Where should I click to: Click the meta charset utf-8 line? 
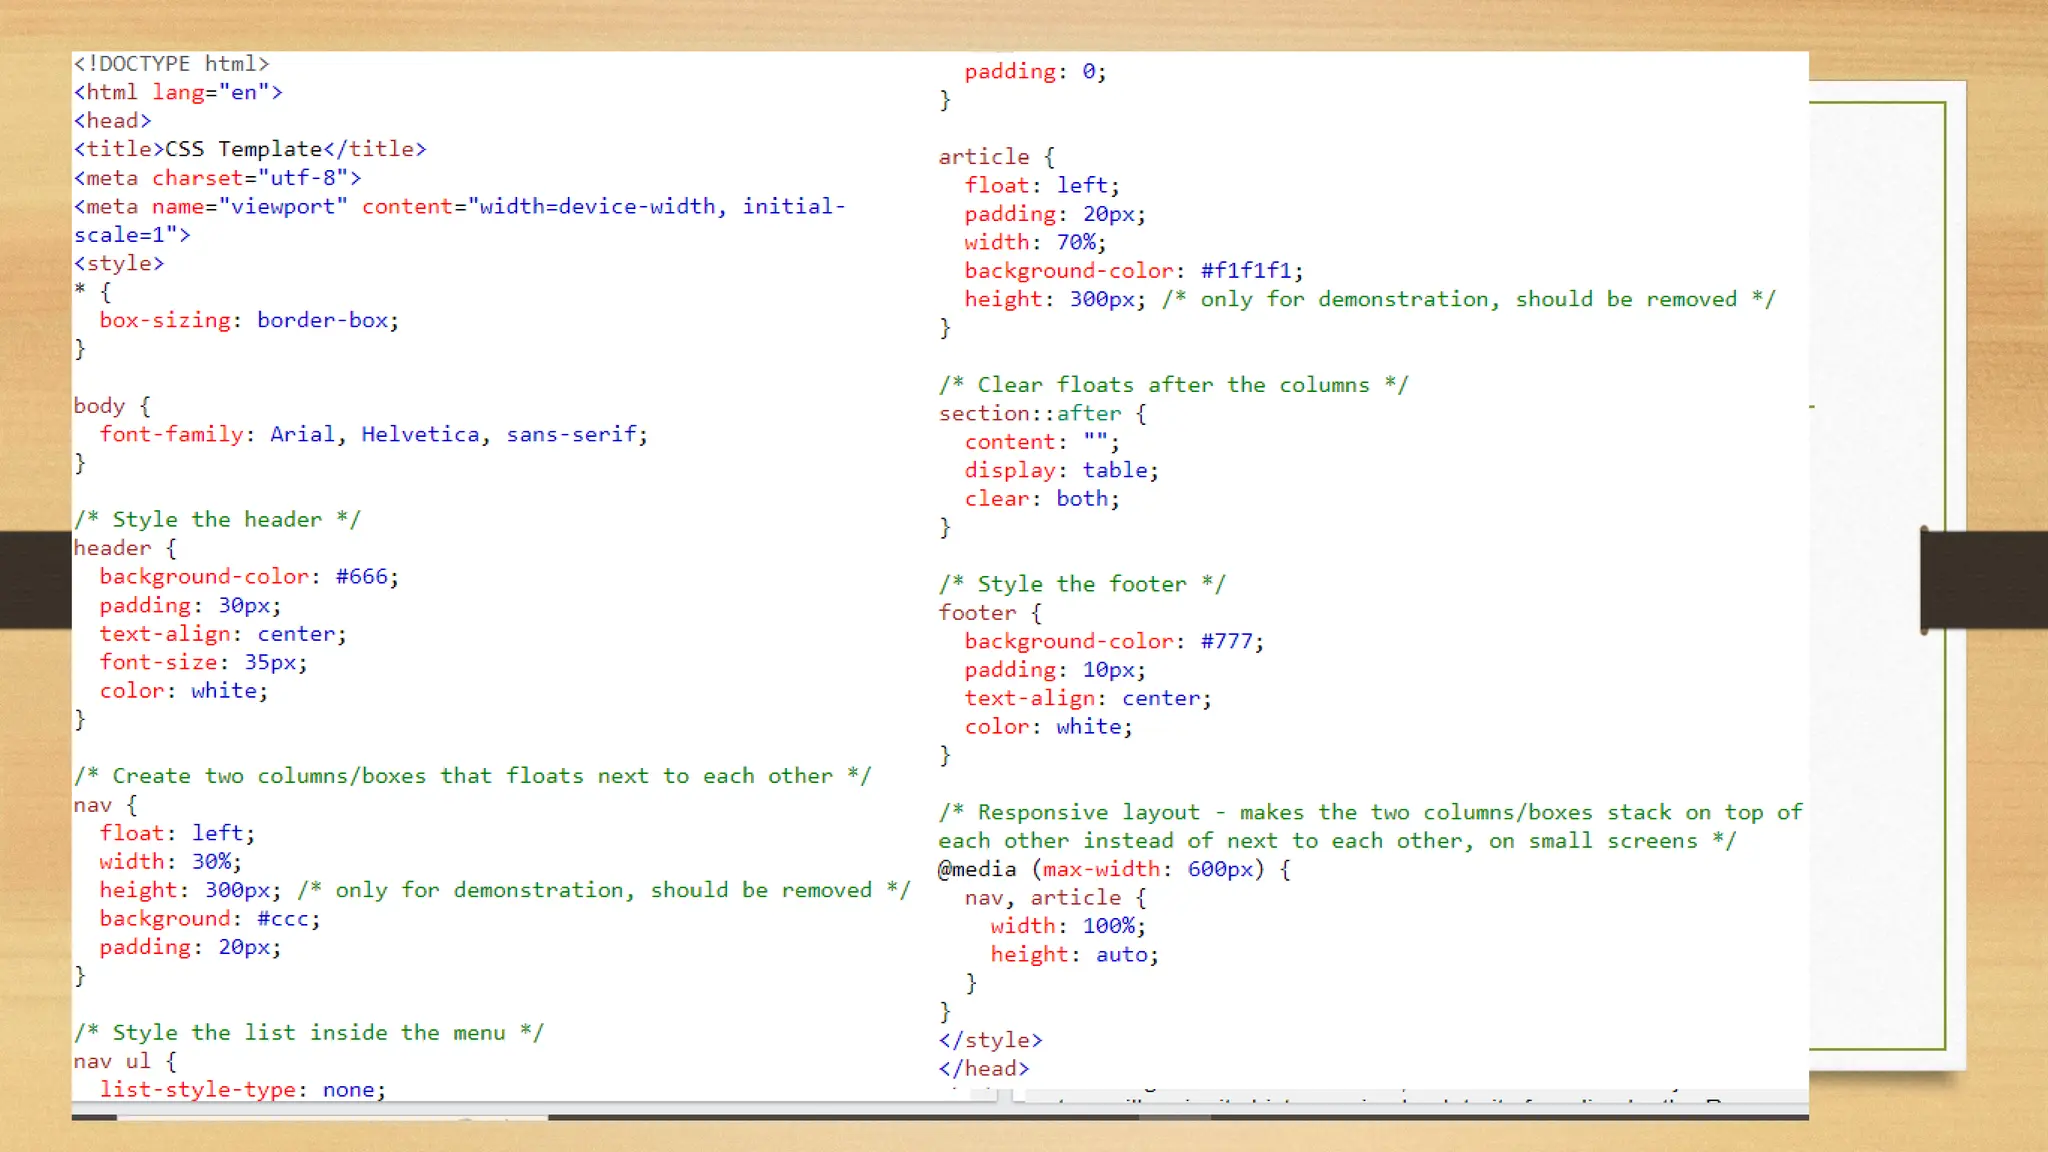pyautogui.click(x=217, y=178)
